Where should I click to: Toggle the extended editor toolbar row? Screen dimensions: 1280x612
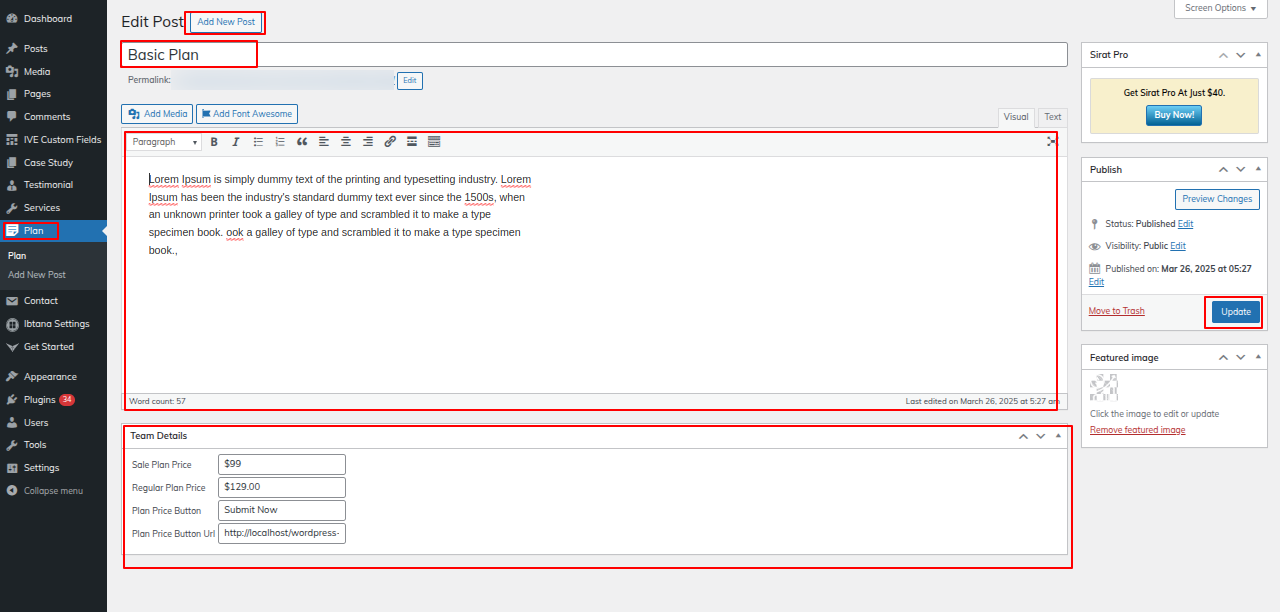coord(434,142)
